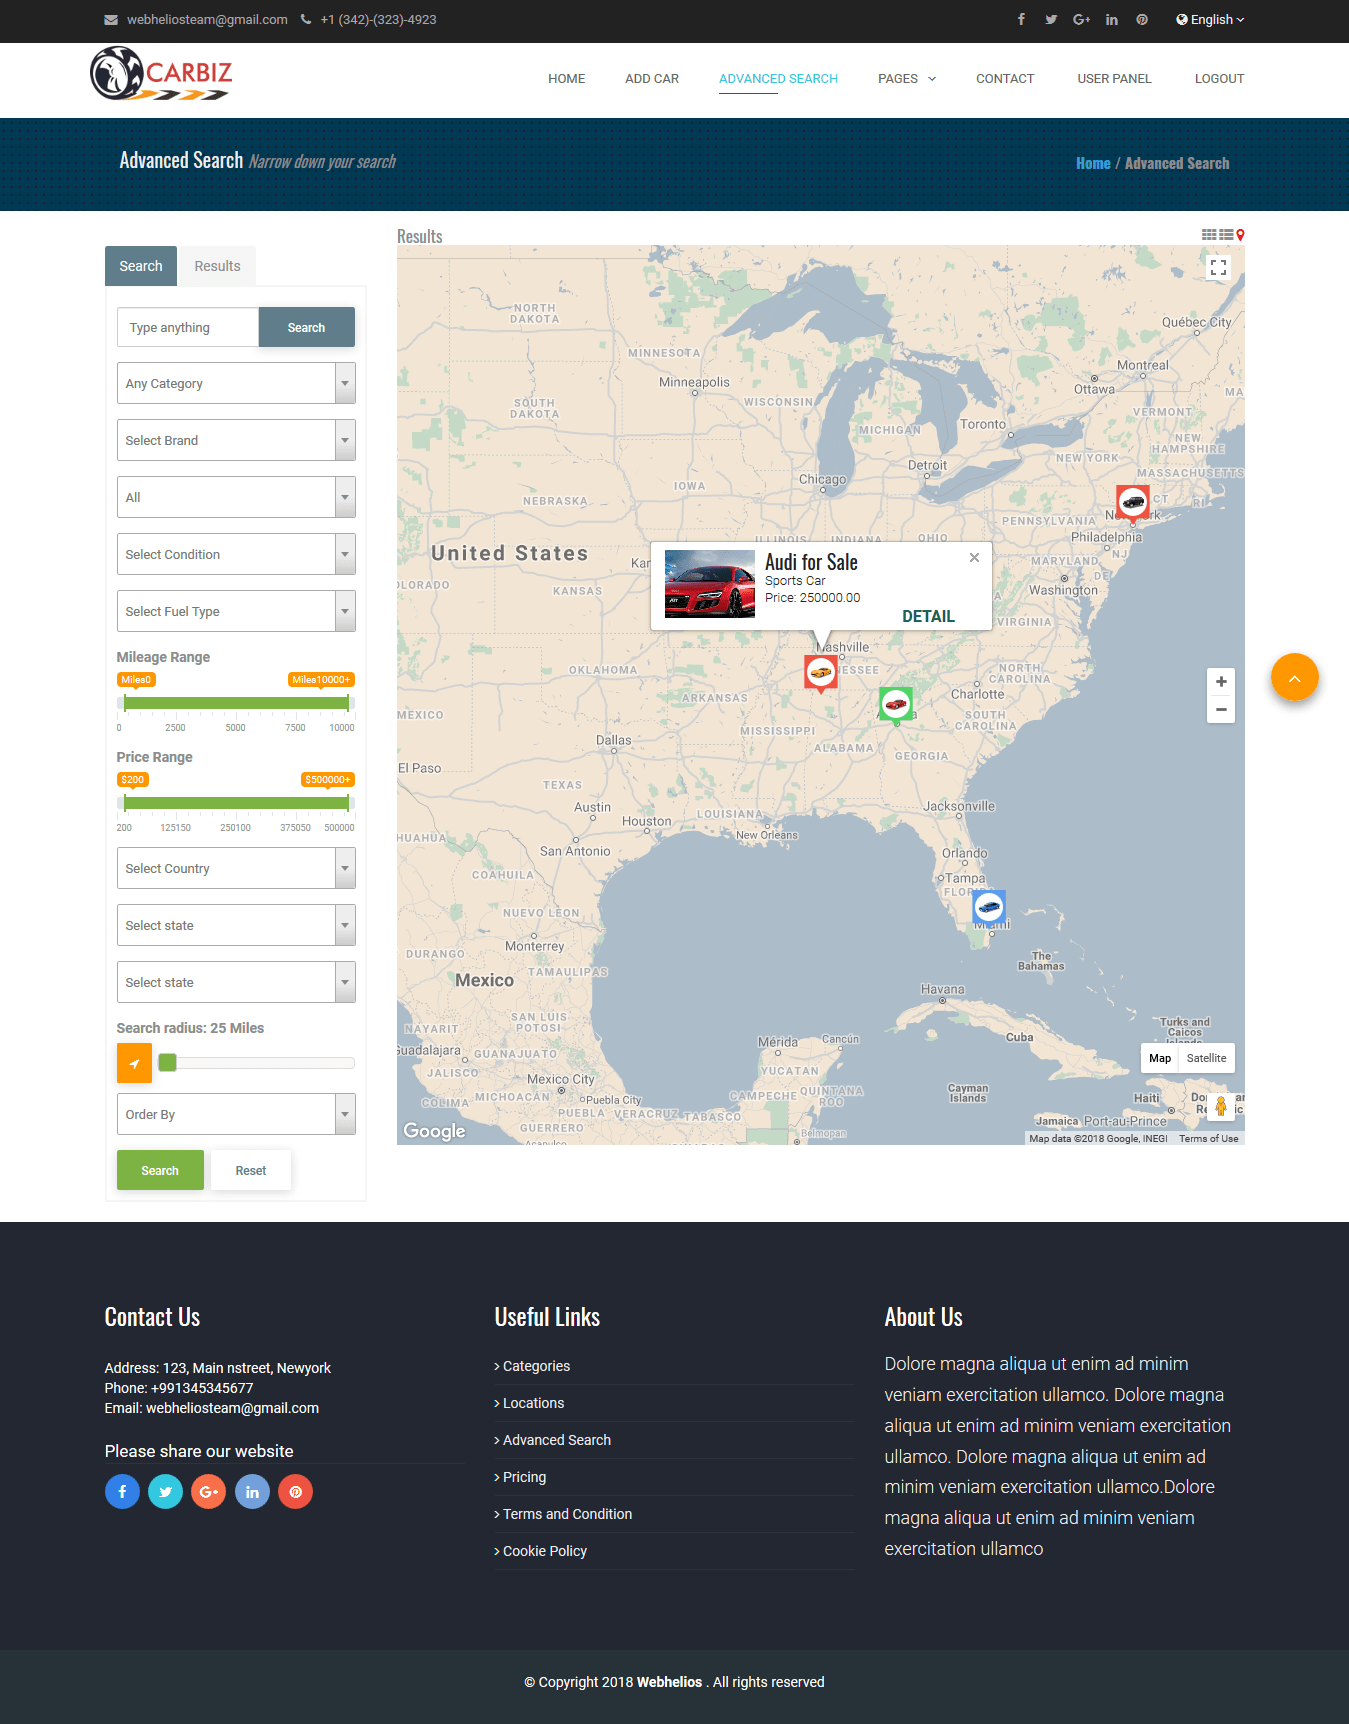
Task: Click the orange geolocation arrow button
Action: (134, 1063)
